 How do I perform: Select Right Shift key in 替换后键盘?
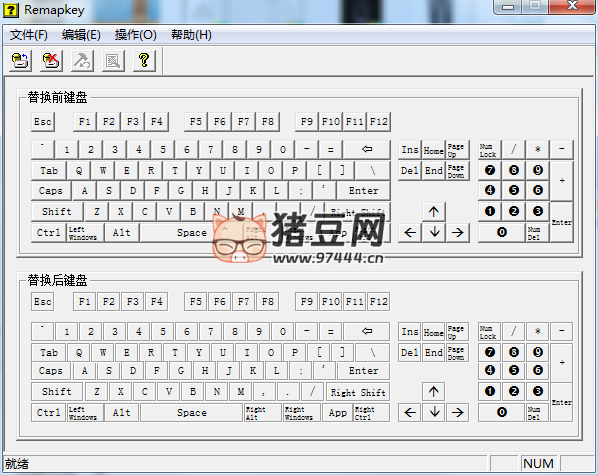(x=358, y=392)
